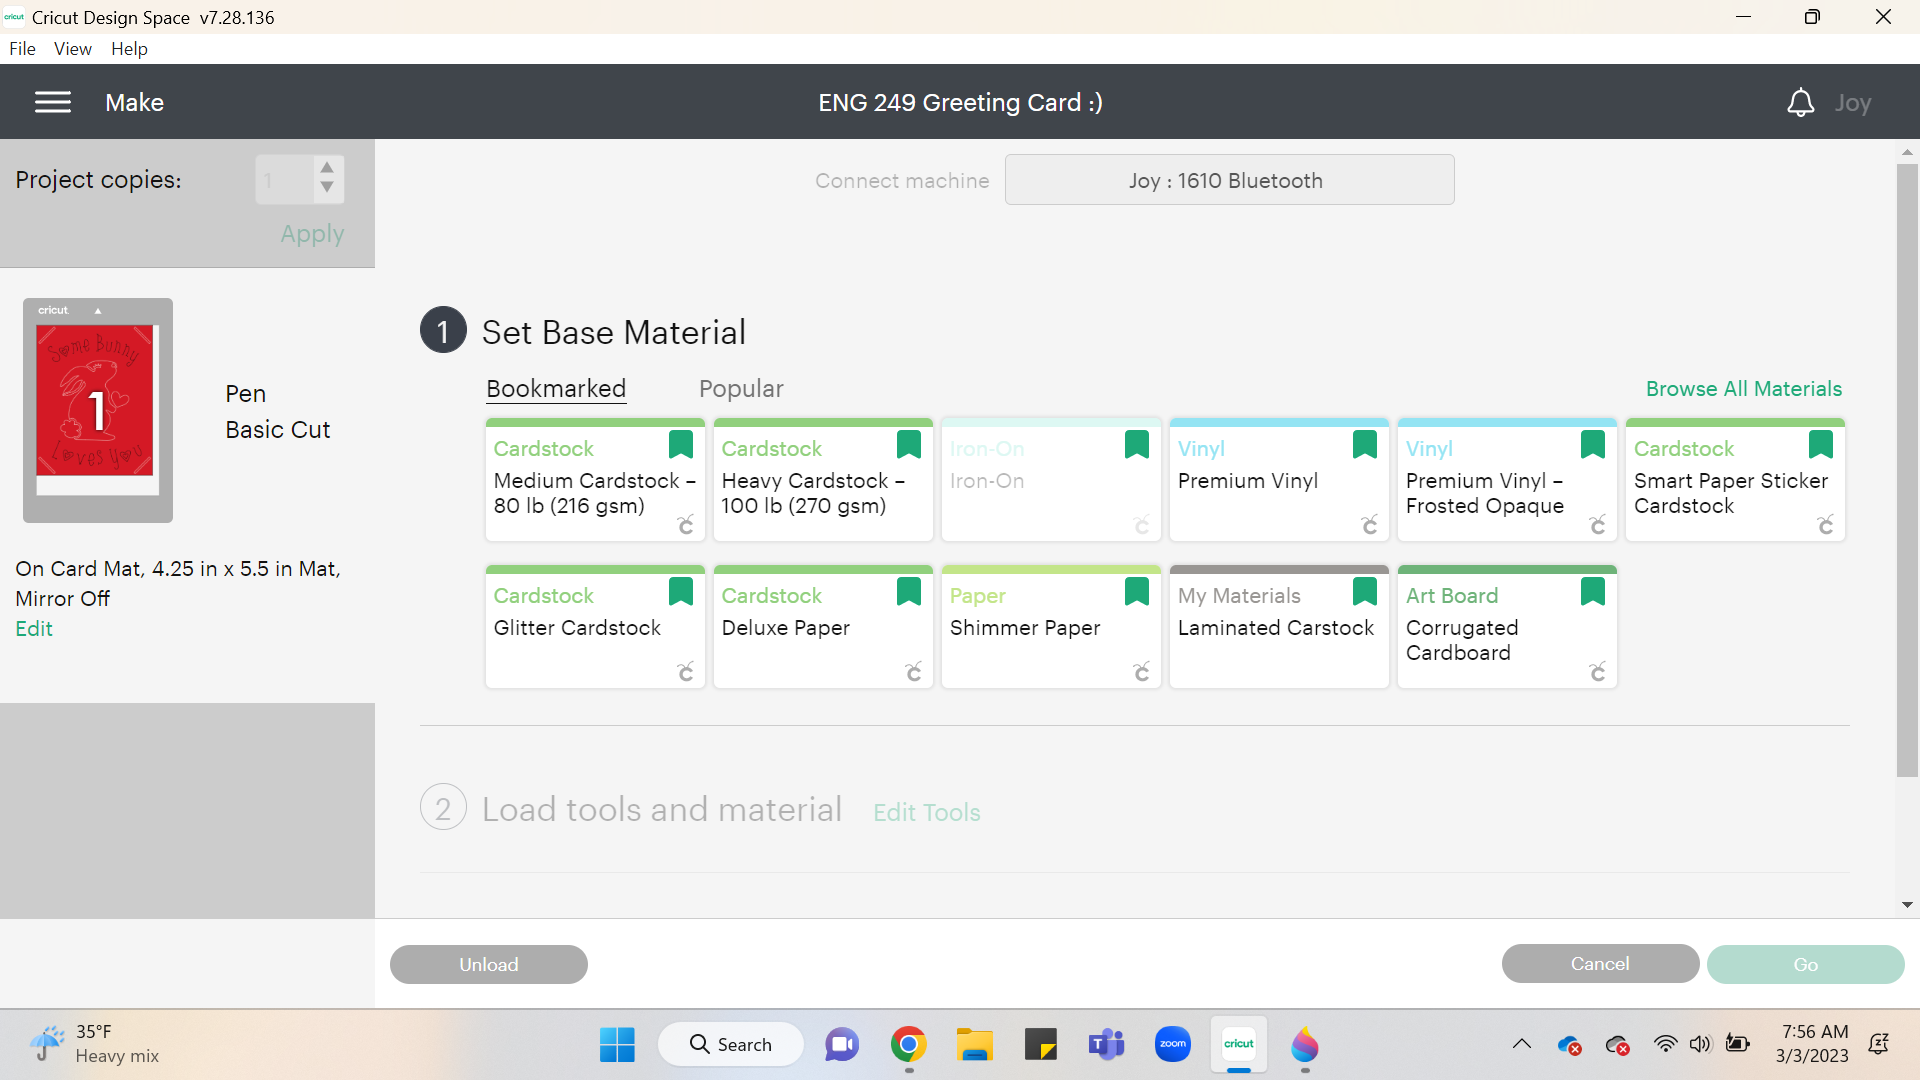The image size is (1920, 1080).
Task: Click Browse All Materials link
Action: (x=1743, y=389)
